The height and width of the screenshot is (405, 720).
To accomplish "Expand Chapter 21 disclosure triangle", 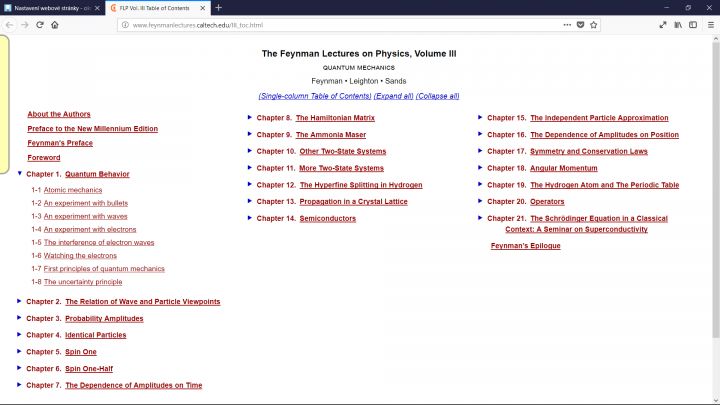I will click(x=480, y=218).
